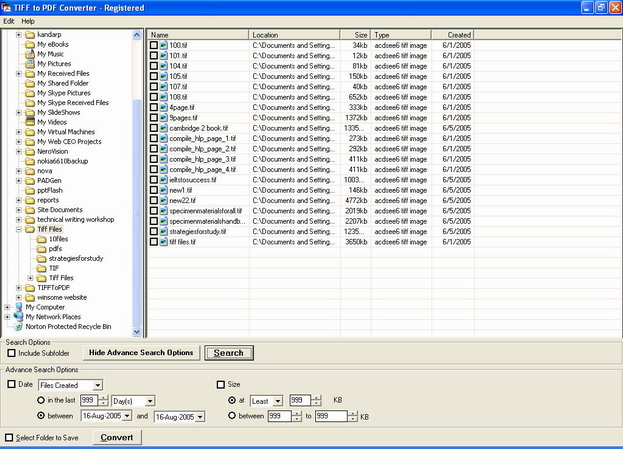
Task: Open the Files Created dropdown
Action: click(97, 385)
